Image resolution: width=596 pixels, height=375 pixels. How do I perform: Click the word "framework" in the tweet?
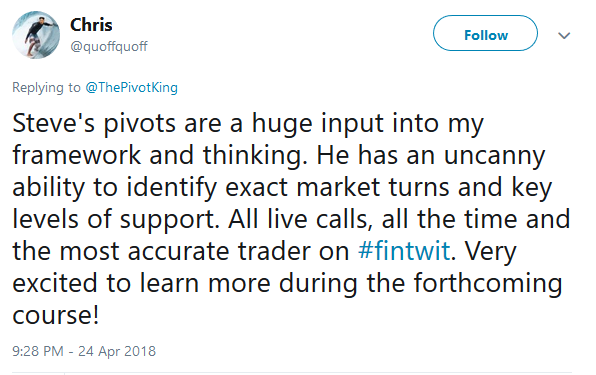(x=76, y=155)
